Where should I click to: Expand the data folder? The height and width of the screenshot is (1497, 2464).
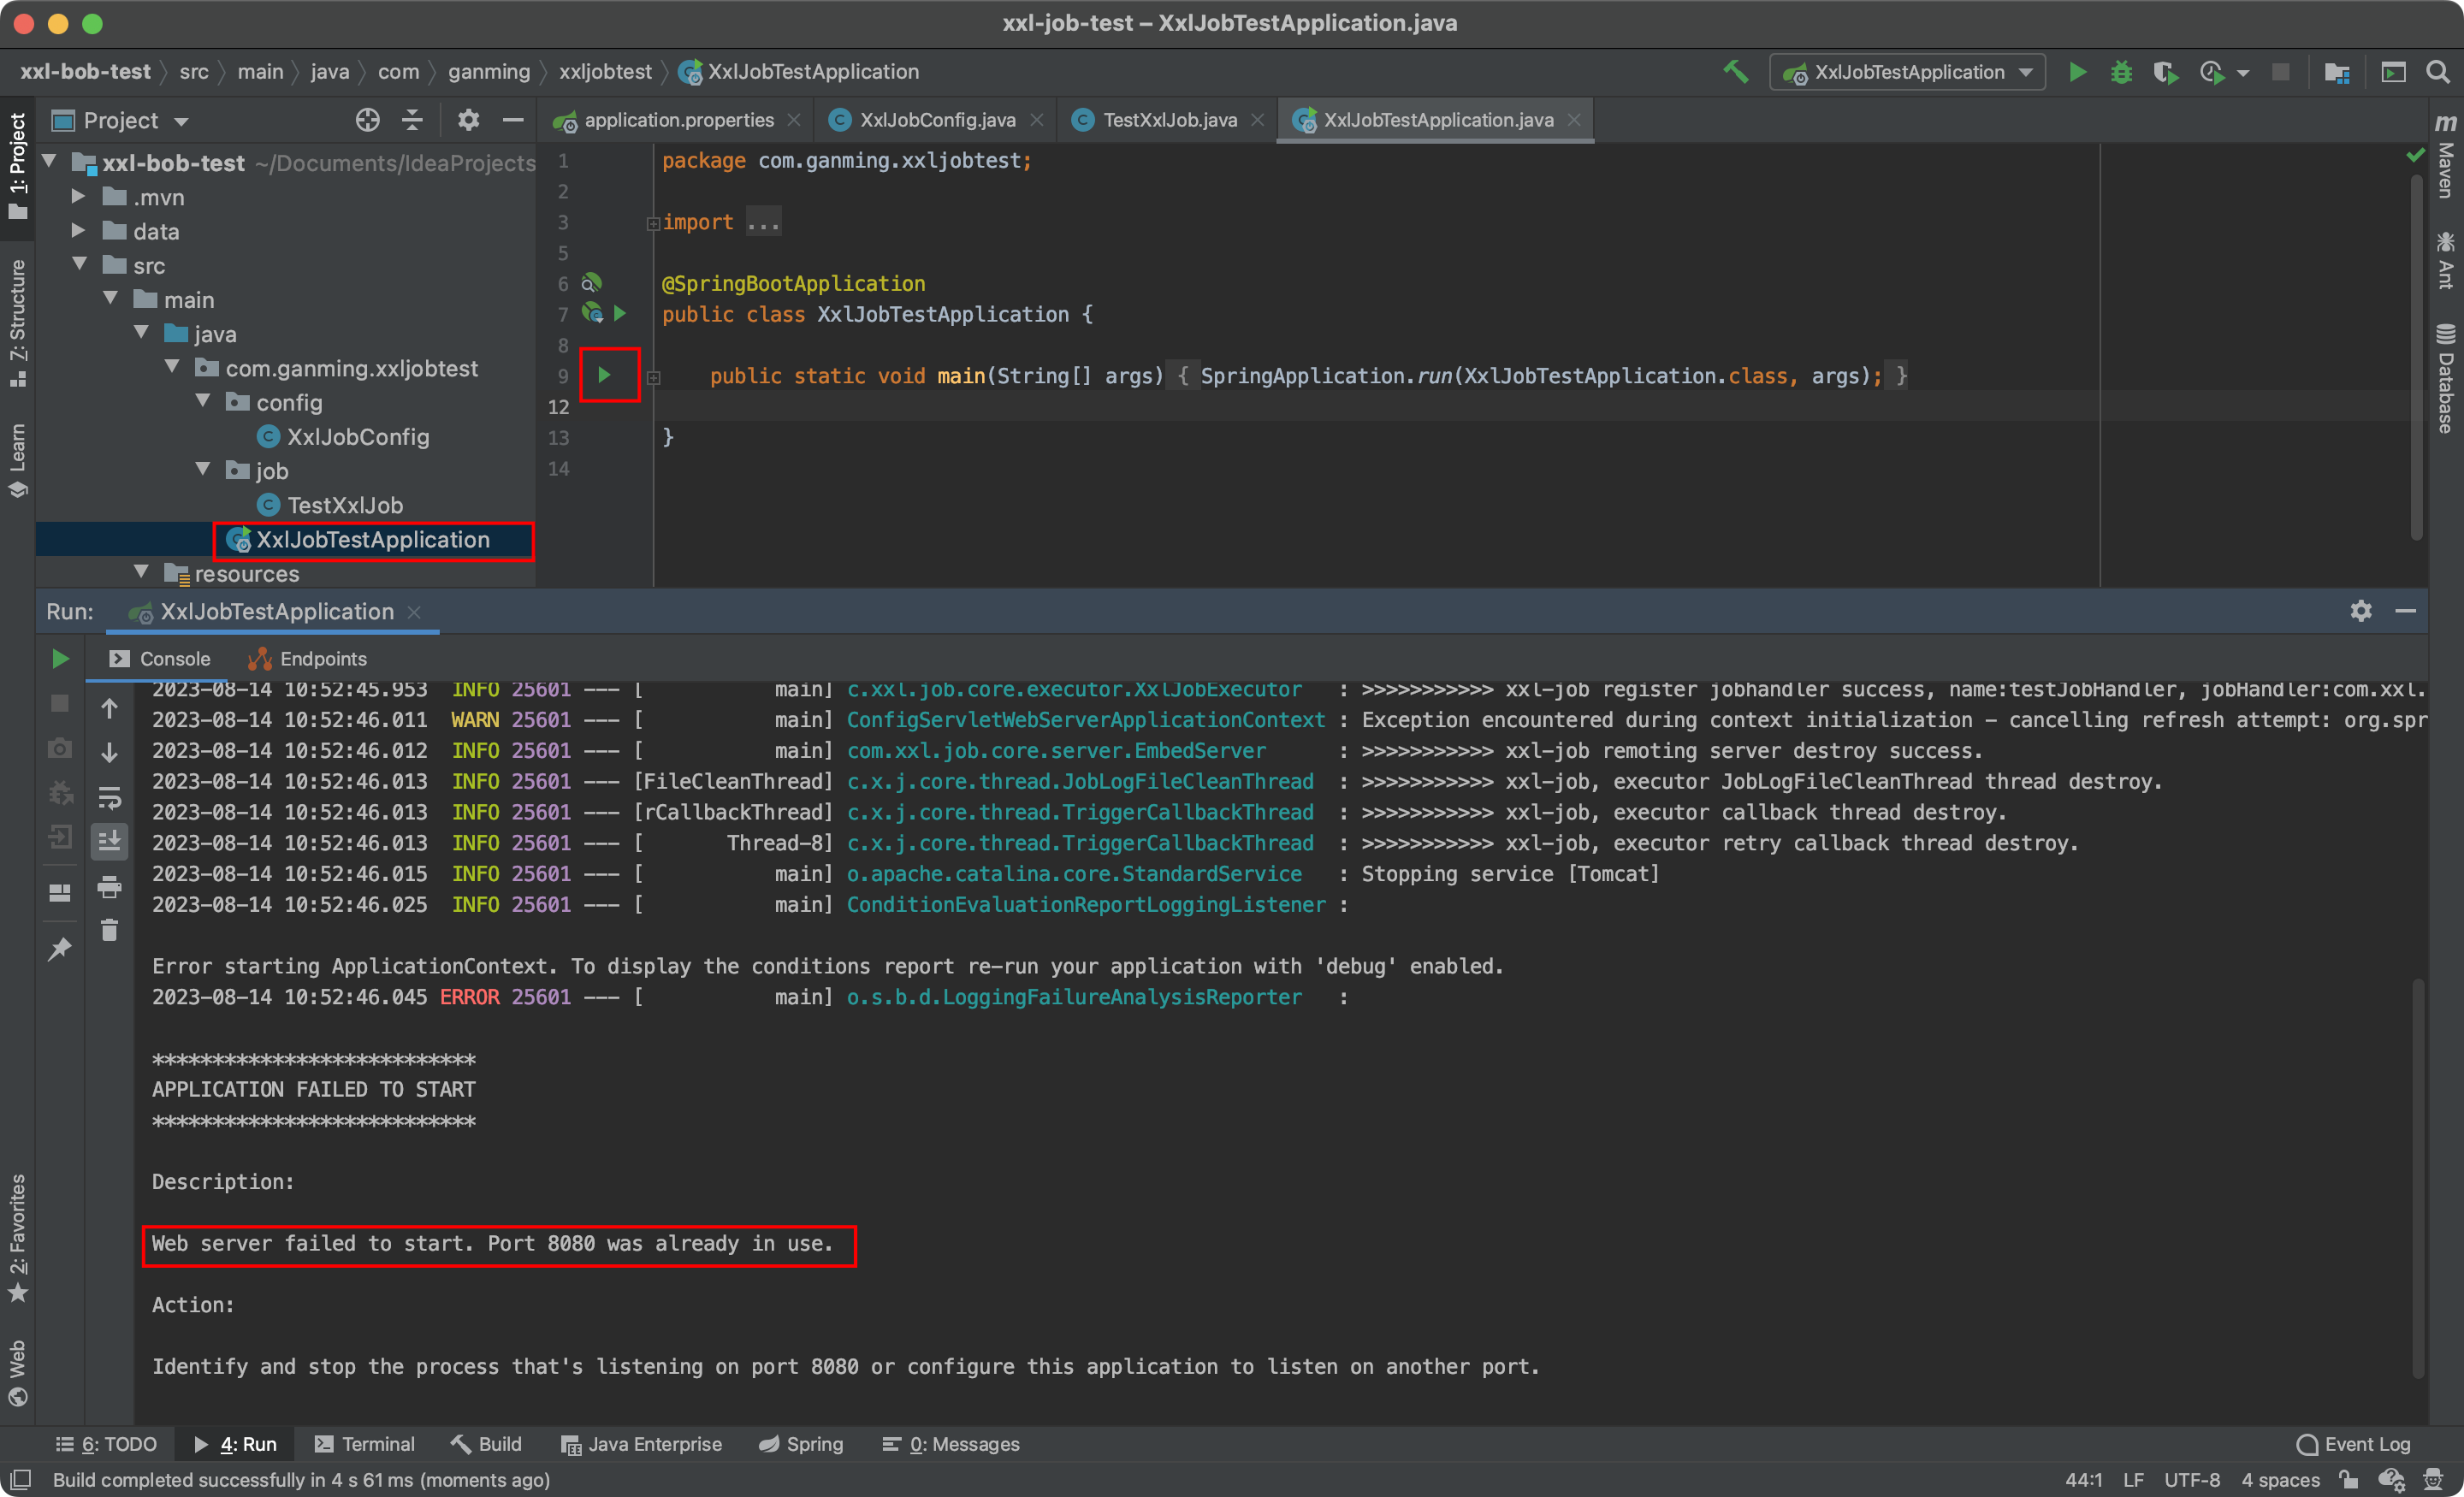coord(78,231)
